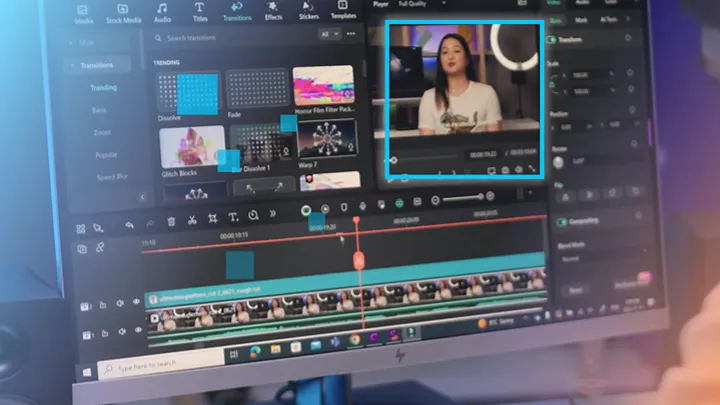Image resolution: width=720 pixels, height=405 pixels.
Task: Hide video track 1 with the eye icon
Action: click(x=138, y=330)
